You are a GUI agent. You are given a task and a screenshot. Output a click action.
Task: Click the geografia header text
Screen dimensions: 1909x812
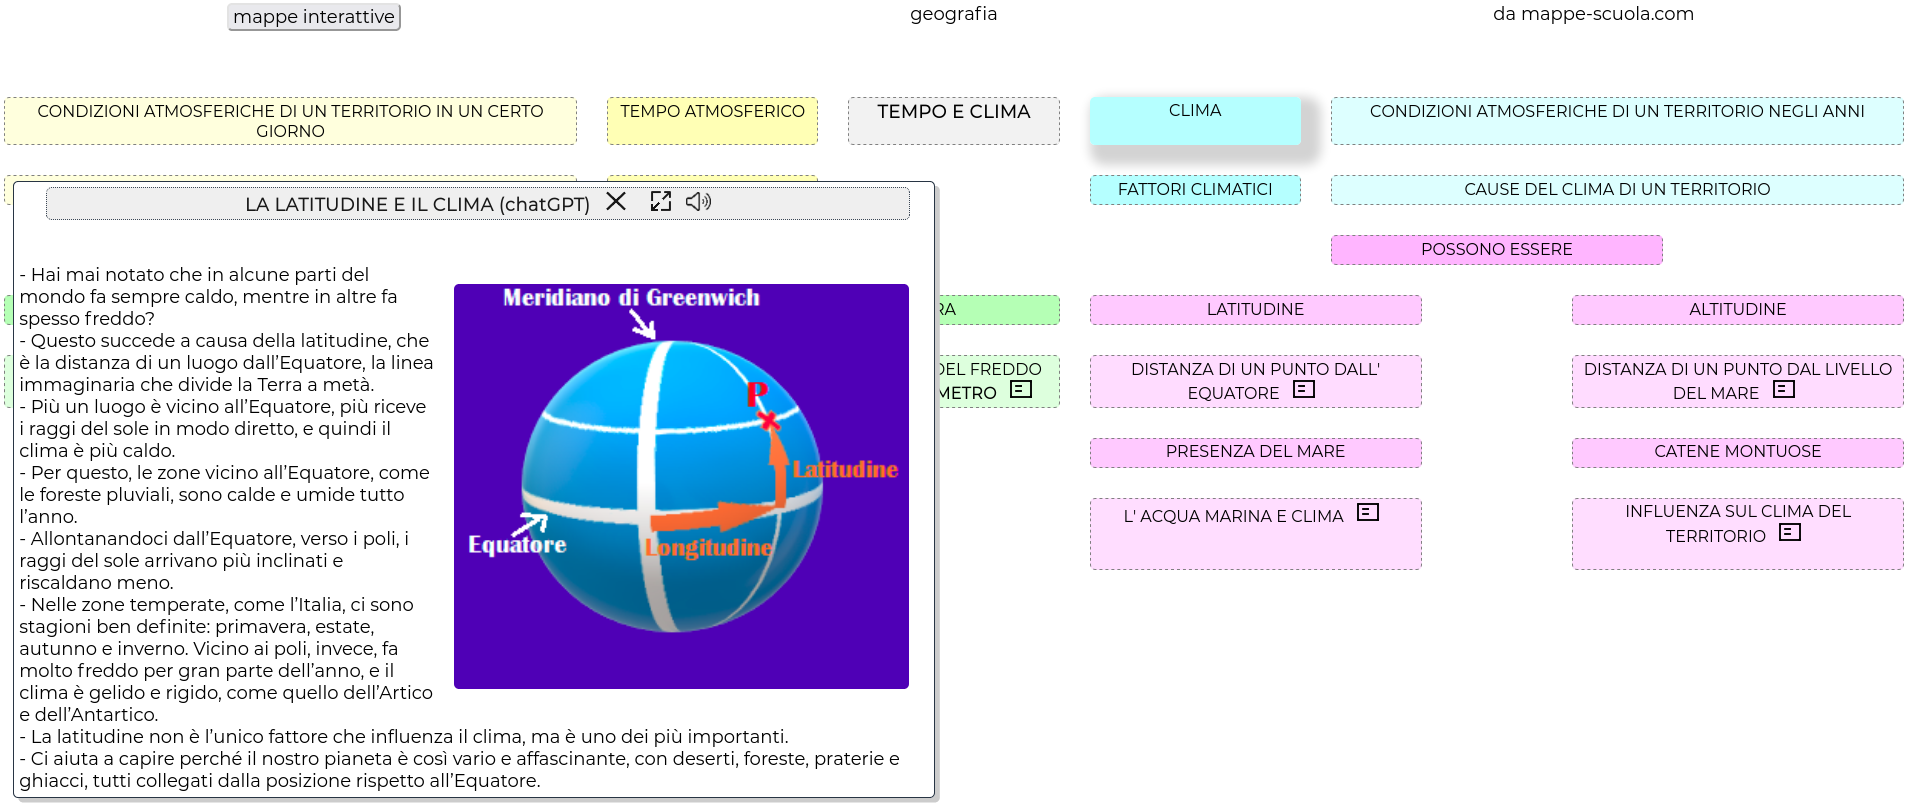(954, 14)
